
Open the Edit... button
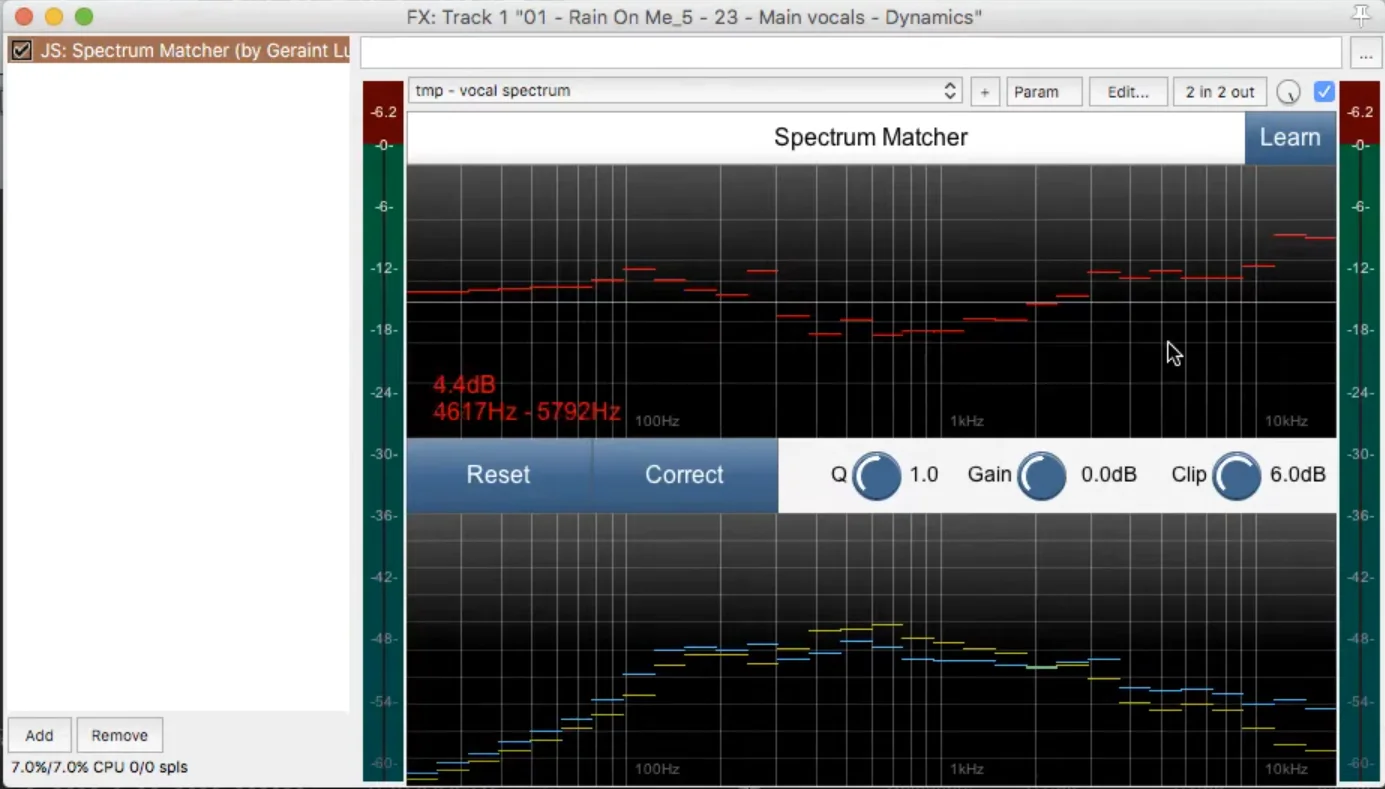click(x=1128, y=92)
